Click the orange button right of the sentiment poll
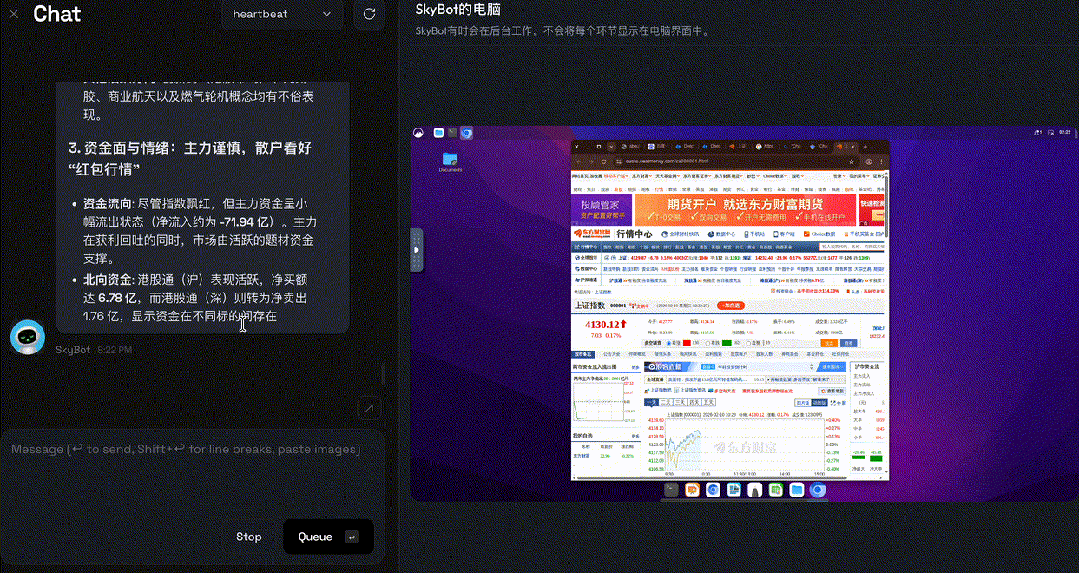Screen dimensions: 1079x573 [829, 343]
